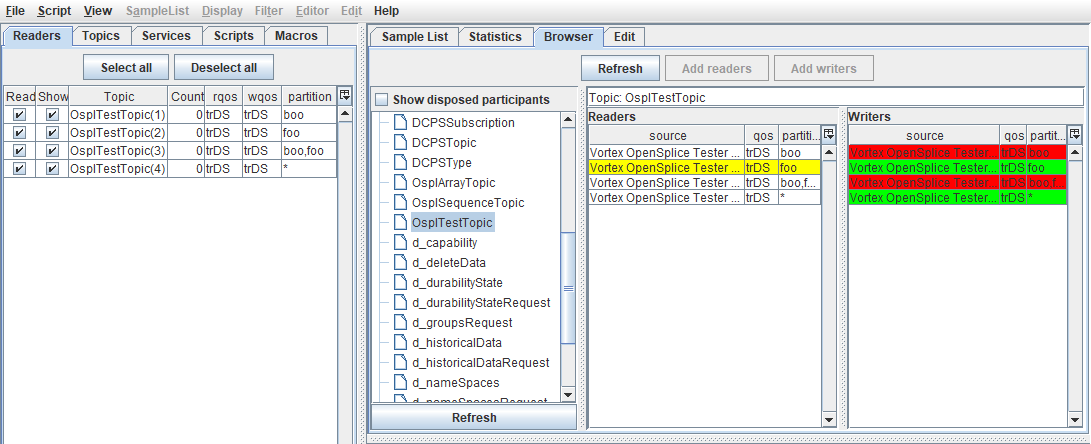
Task: Select the OsplTestTopic file icon
Action: (x=400, y=223)
